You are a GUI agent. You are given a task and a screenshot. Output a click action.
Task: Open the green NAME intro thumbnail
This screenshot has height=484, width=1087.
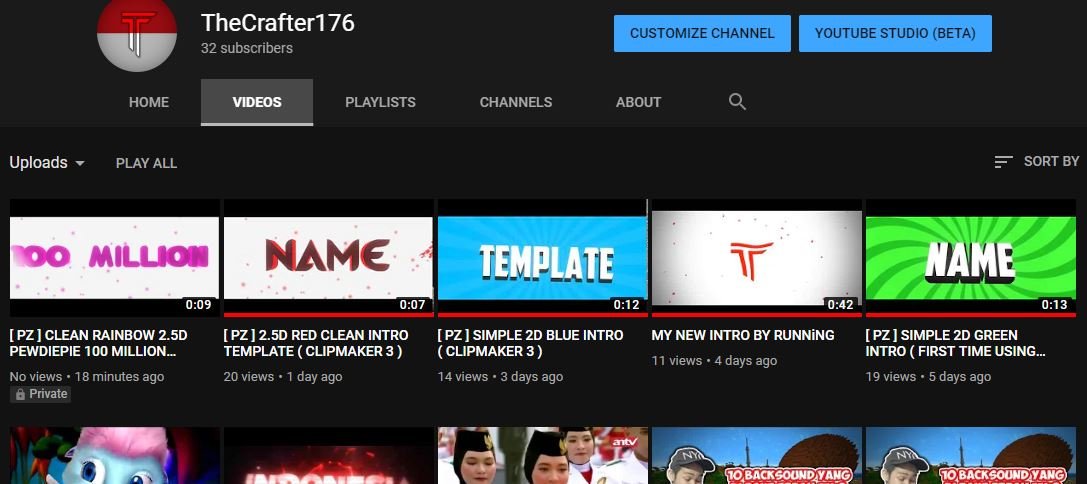[971, 258]
